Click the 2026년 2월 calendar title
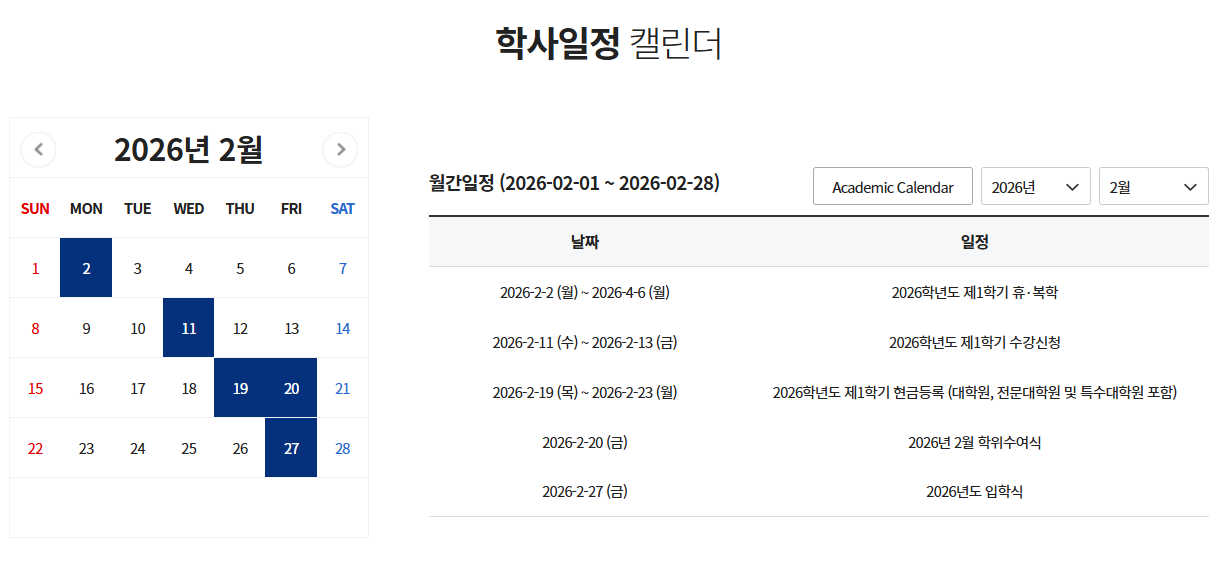This screenshot has width=1226, height=570. tap(188, 150)
